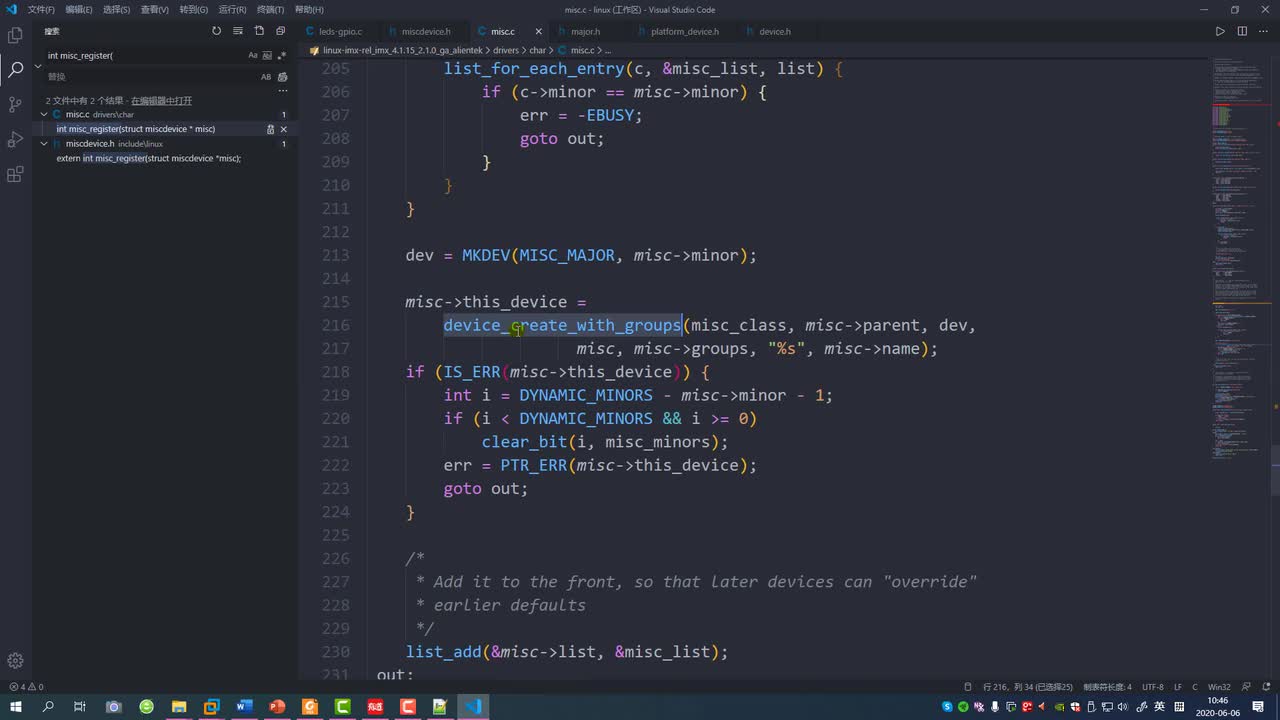
Task: Close the misc.c editor tab
Action: point(540,32)
